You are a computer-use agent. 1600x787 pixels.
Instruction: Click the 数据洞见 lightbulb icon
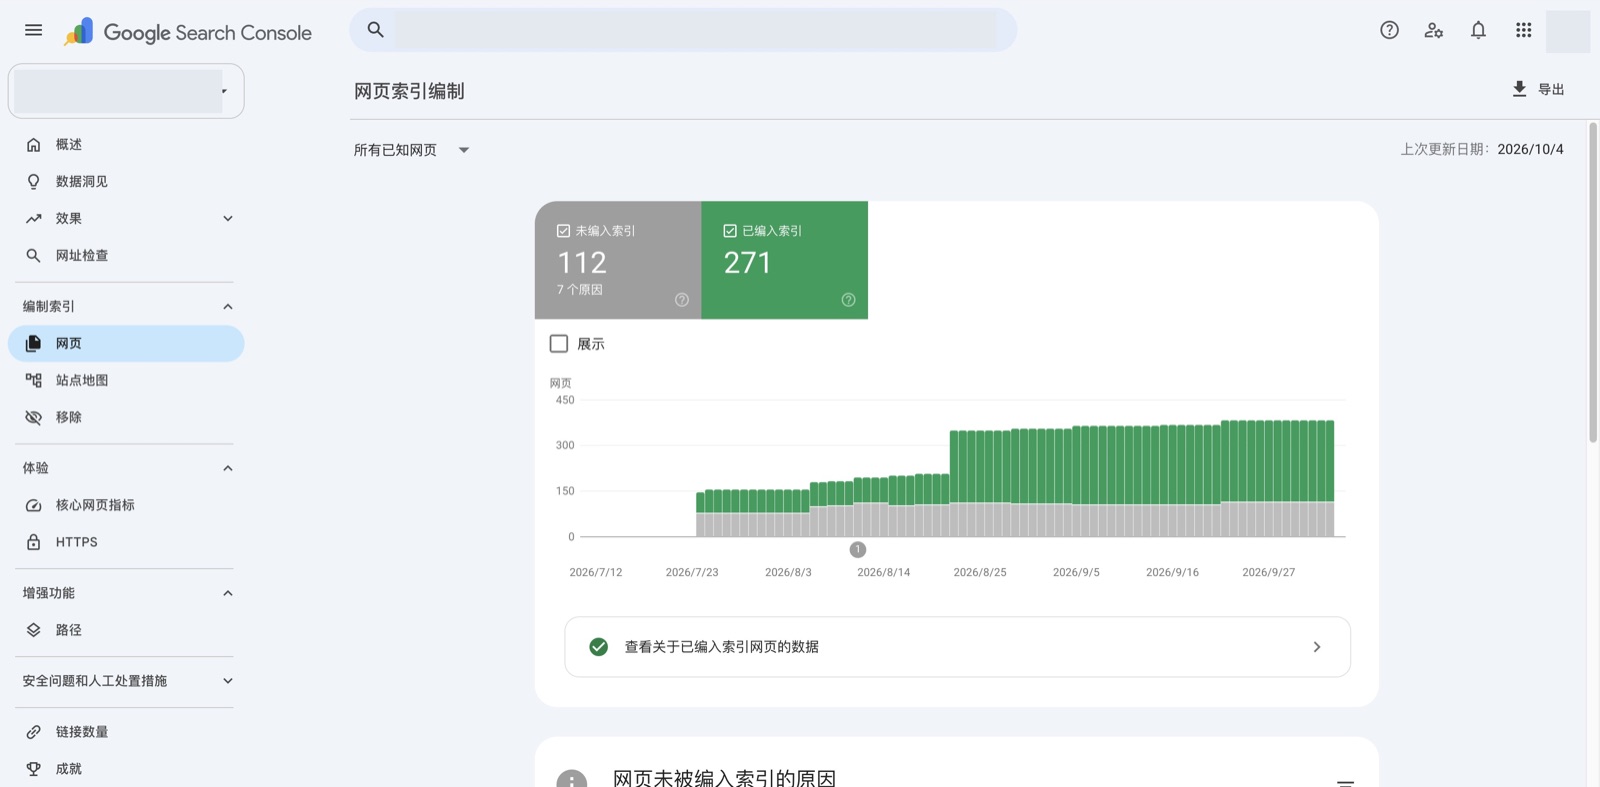(33, 182)
